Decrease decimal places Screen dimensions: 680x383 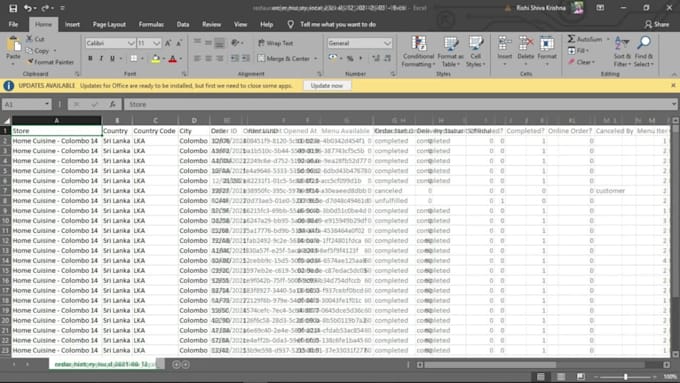[x=387, y=59]
